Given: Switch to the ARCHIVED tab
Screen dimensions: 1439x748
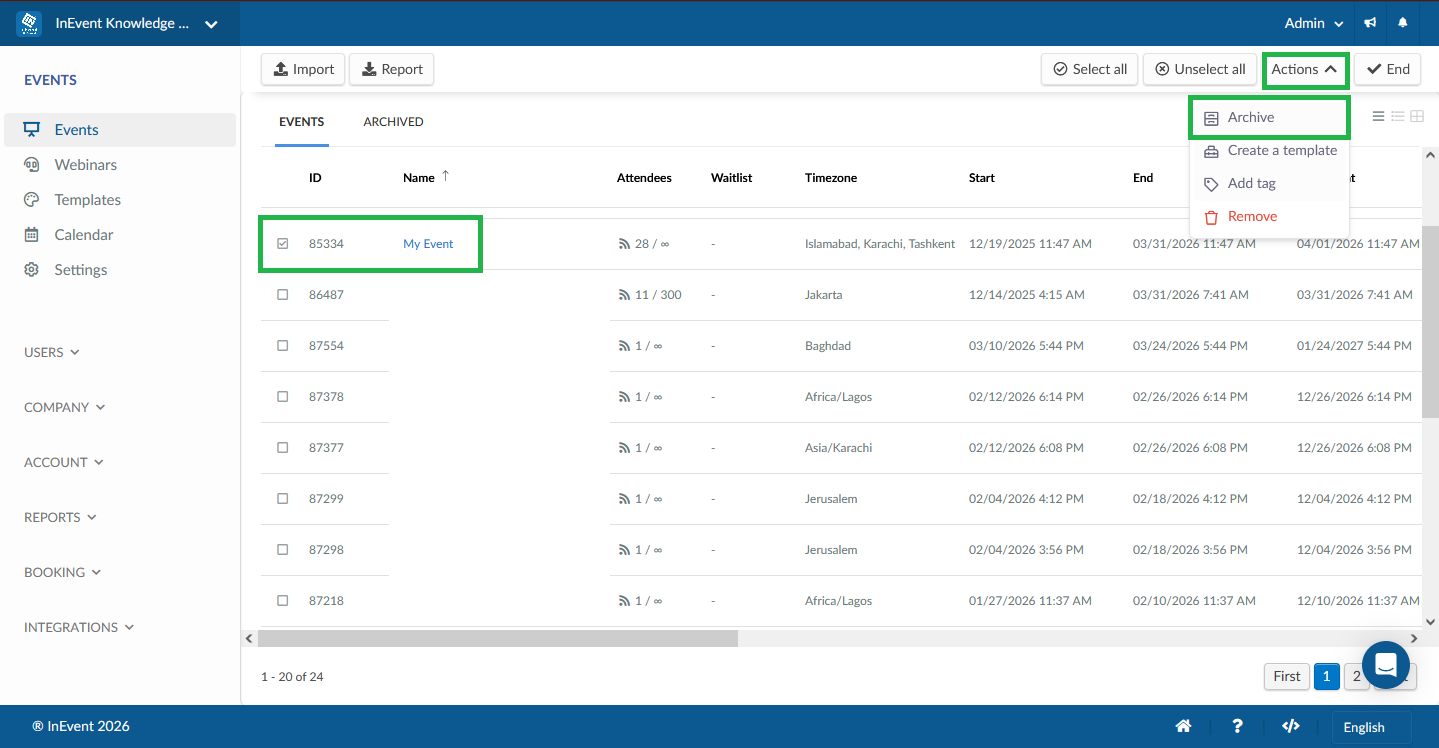Looking at the screenshot, I should click(393, 122).
